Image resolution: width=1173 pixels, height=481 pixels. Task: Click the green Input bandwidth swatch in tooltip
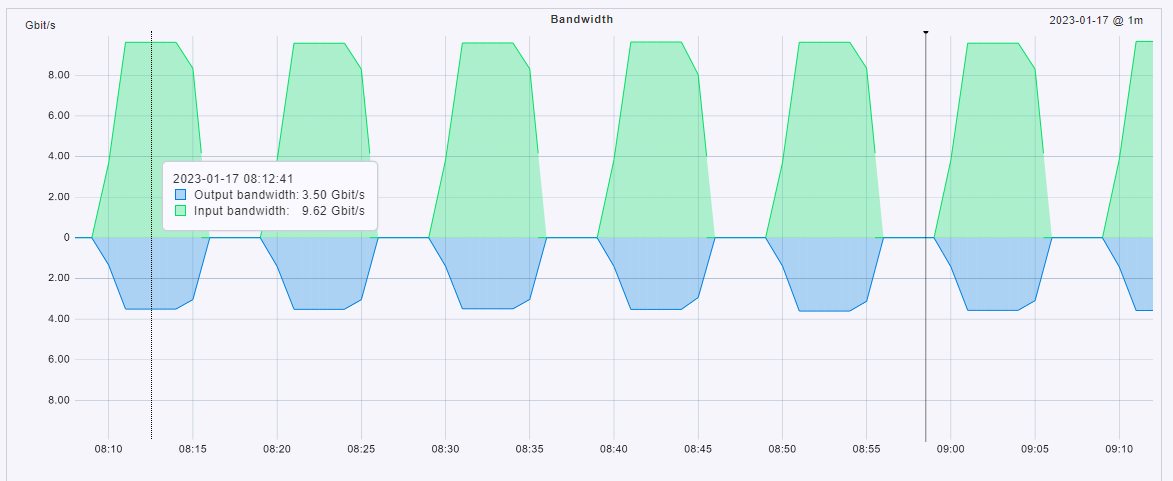click(x=180, y=211)
